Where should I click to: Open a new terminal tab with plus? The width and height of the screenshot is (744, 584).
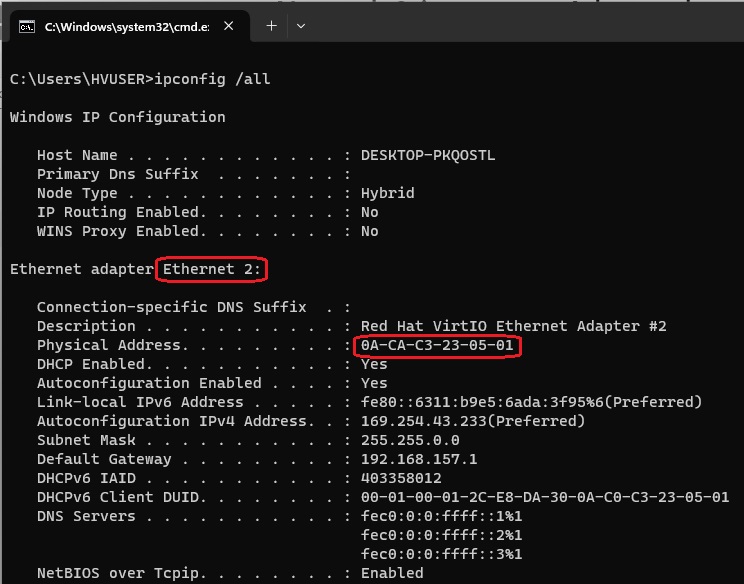271,26
